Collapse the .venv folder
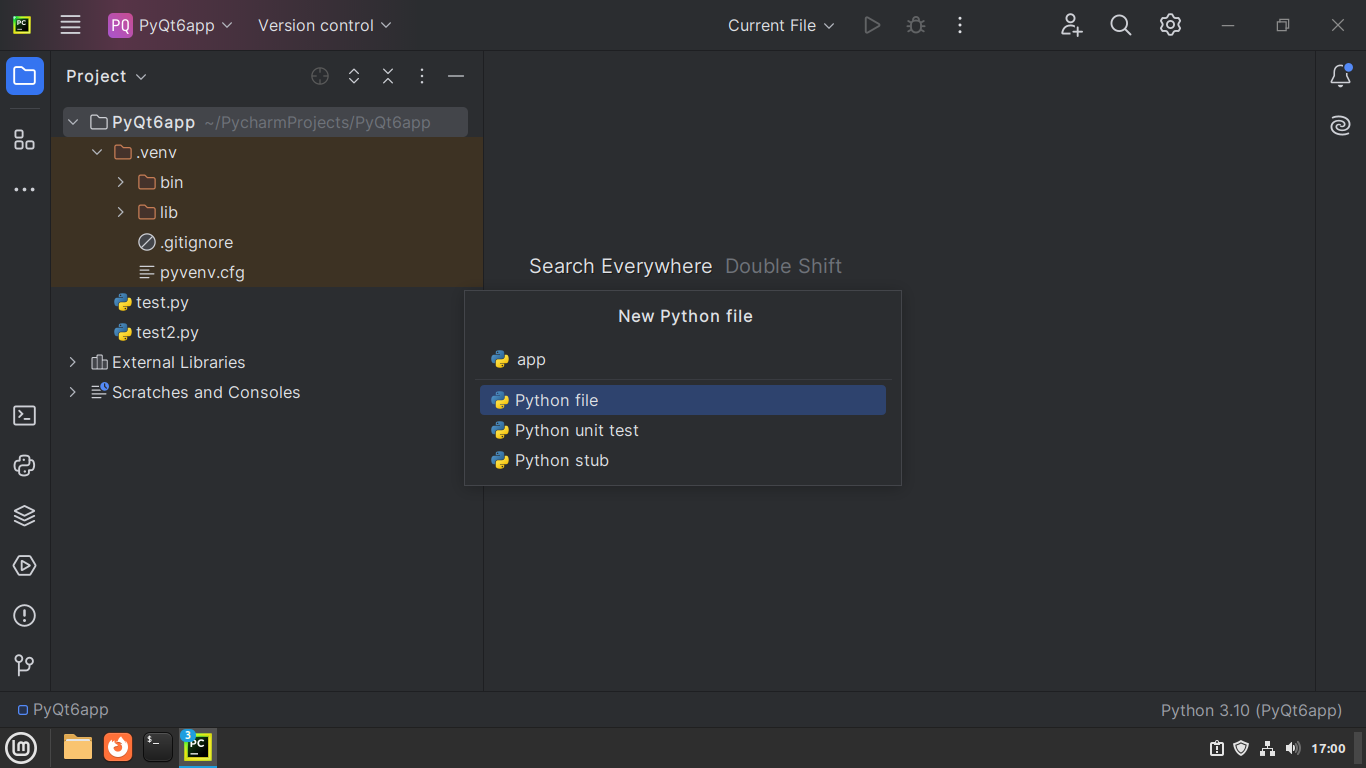This screenshot has width=1366, height=768. pos(97,152)
